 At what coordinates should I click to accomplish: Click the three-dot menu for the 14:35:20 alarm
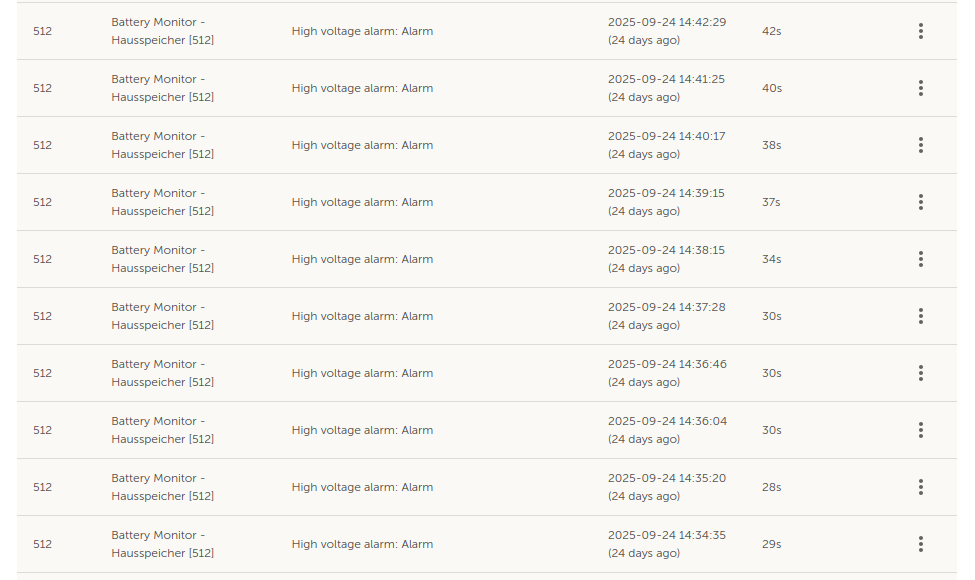(x=920, y=487)
